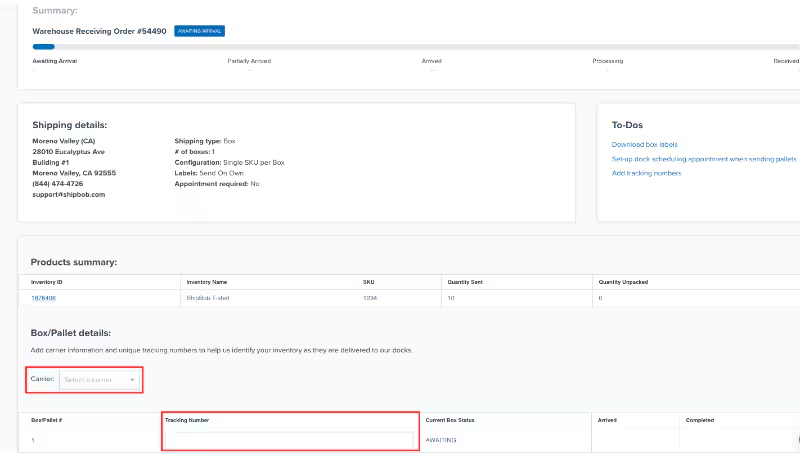The image size is (809, 459).
Task: Click the (844) 474-4726 phone number
Action: [x=58, y=184]
